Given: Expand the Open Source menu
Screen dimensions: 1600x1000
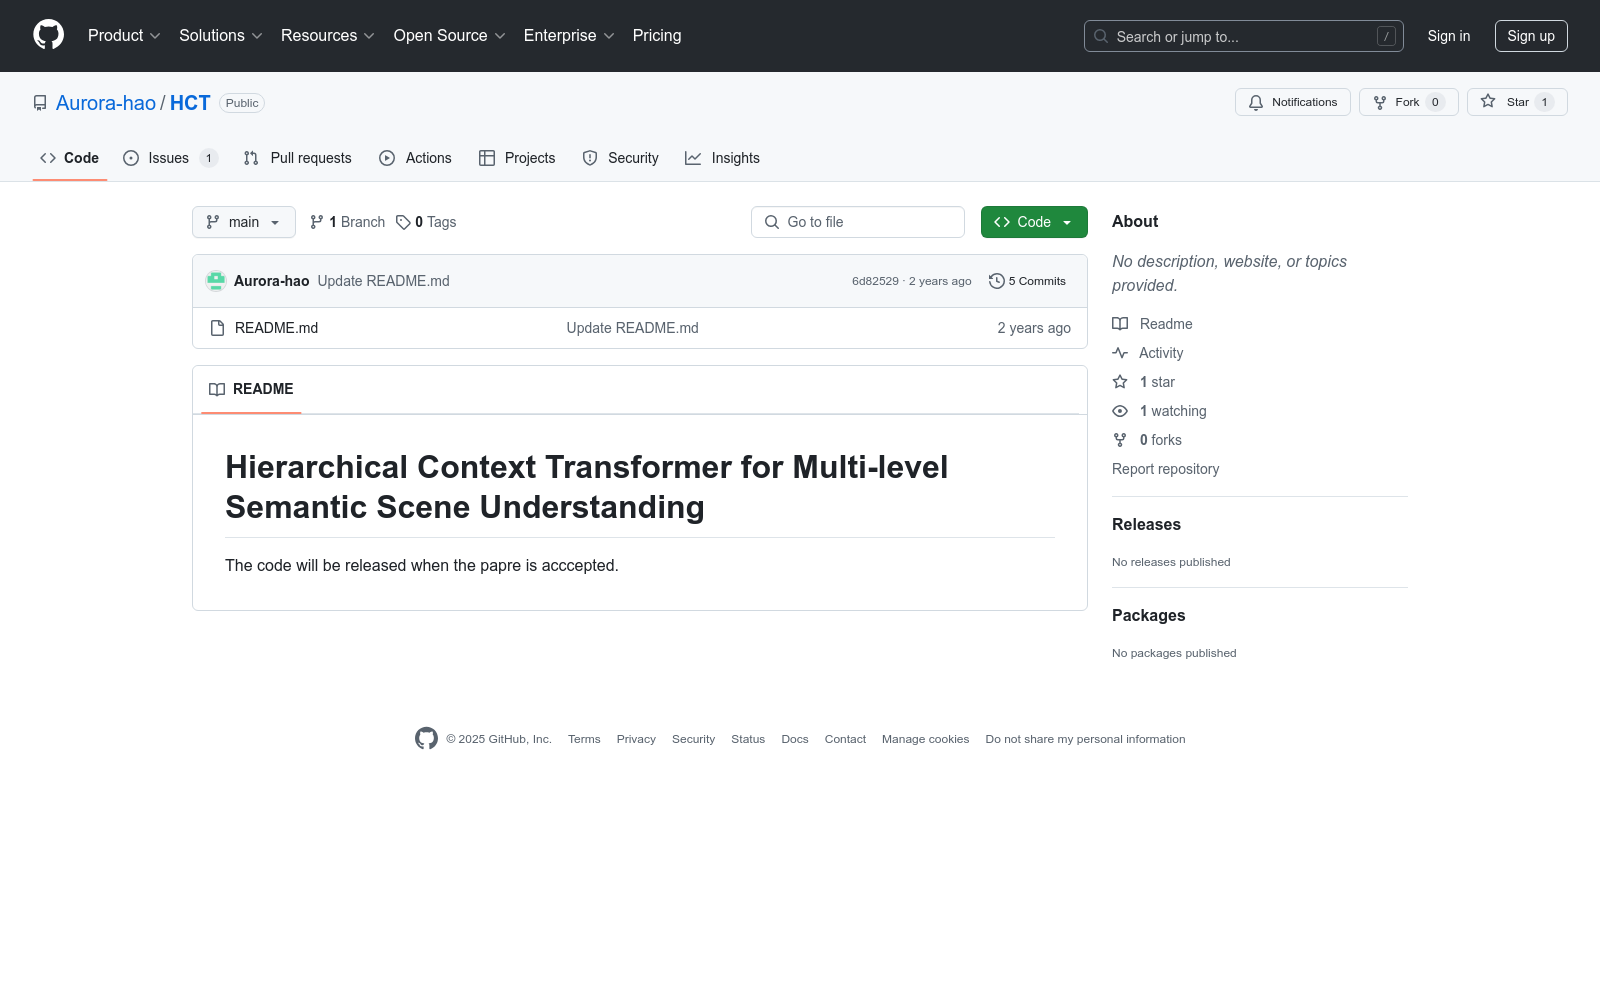Looking at the screenshot, I should [x=450, y=35].
